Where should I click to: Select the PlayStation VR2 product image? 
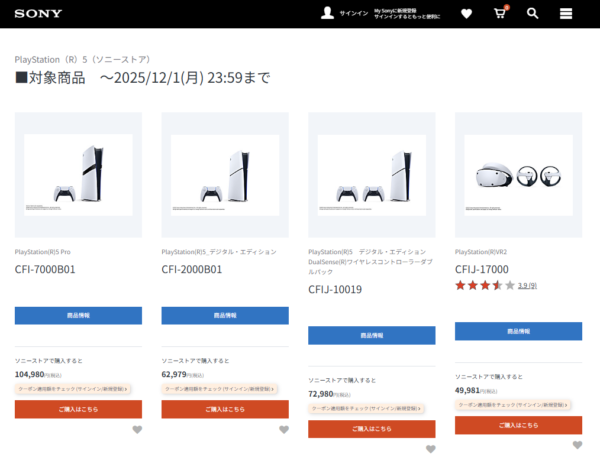click(x=518, y=175)
